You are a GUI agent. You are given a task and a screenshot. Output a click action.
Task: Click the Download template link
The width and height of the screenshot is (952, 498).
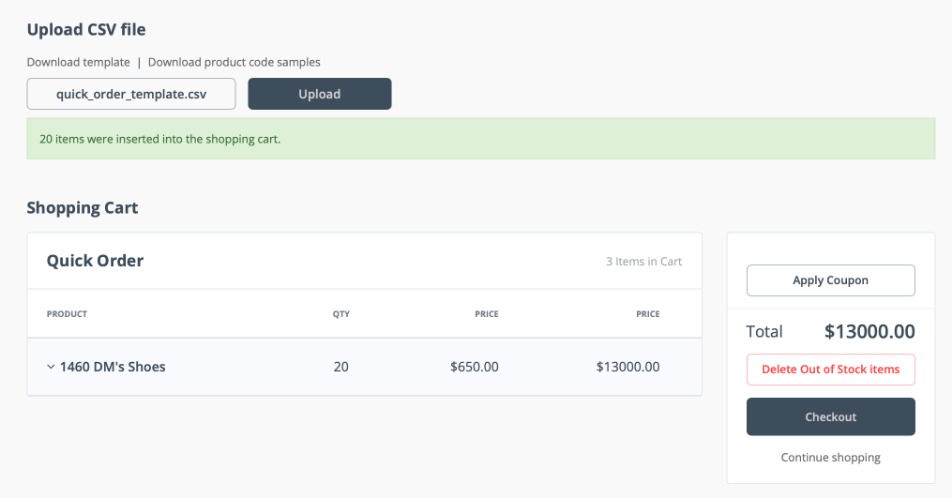coord(78,62)
